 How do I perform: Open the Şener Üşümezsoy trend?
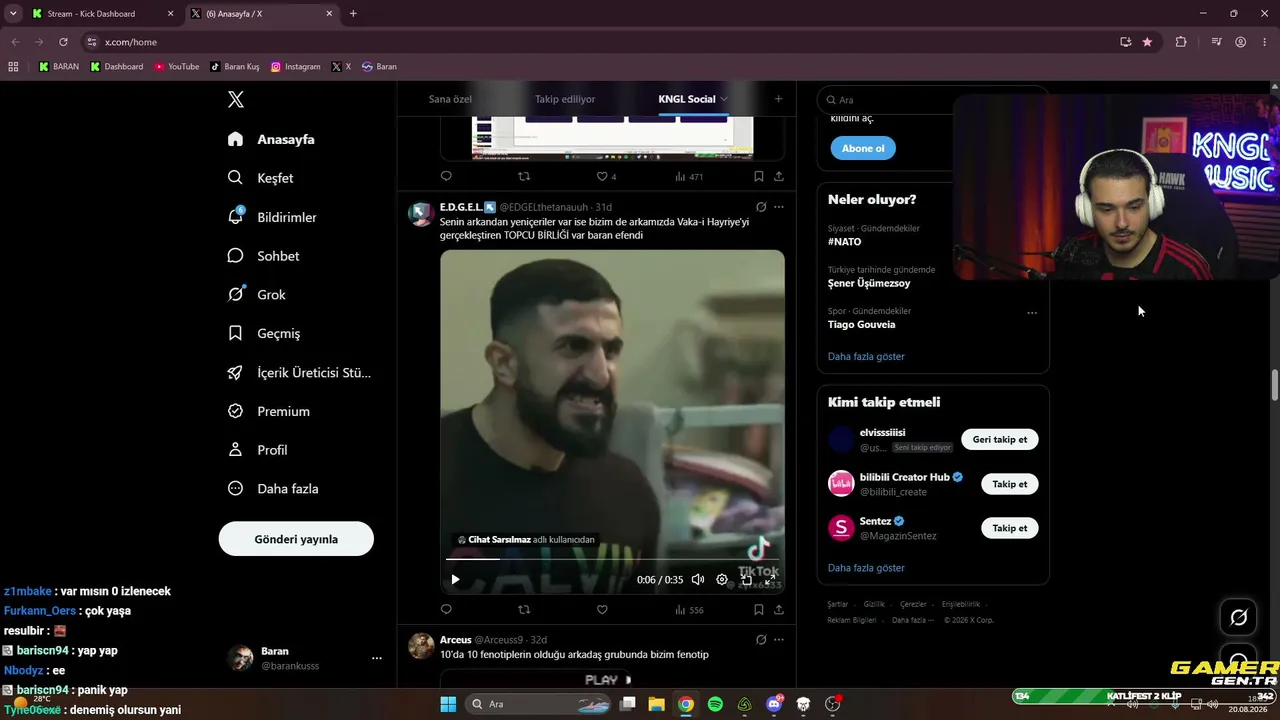coord(869,283)
